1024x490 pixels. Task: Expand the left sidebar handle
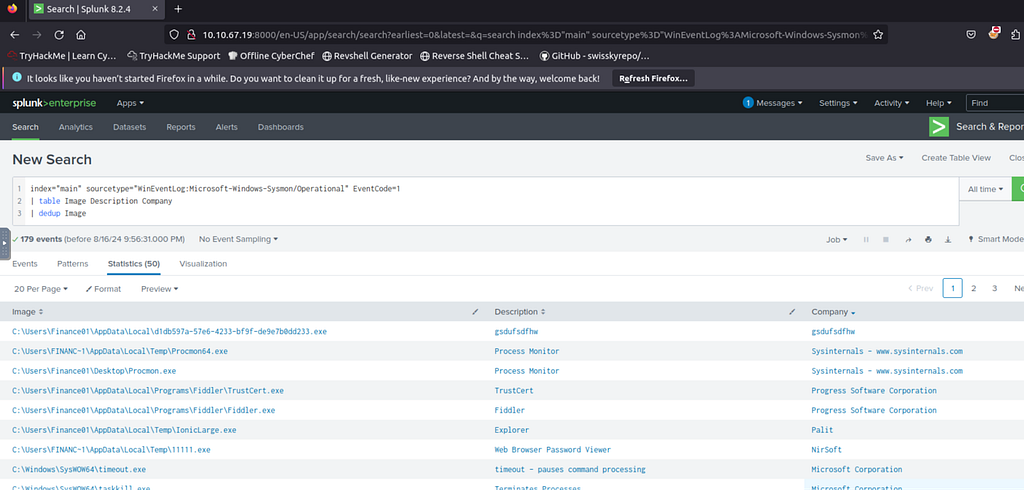[x=5, y=244]
